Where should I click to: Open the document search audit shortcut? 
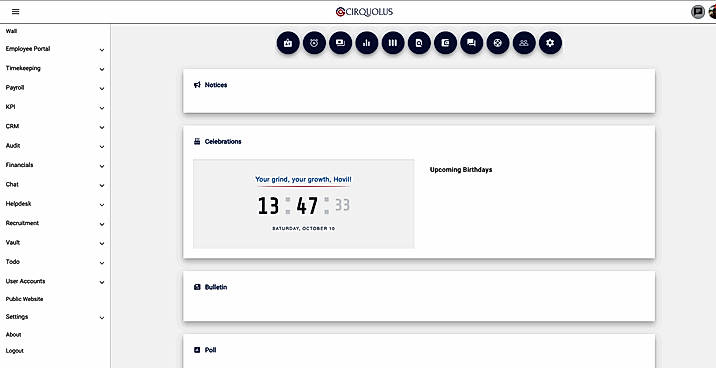[419, 43]
